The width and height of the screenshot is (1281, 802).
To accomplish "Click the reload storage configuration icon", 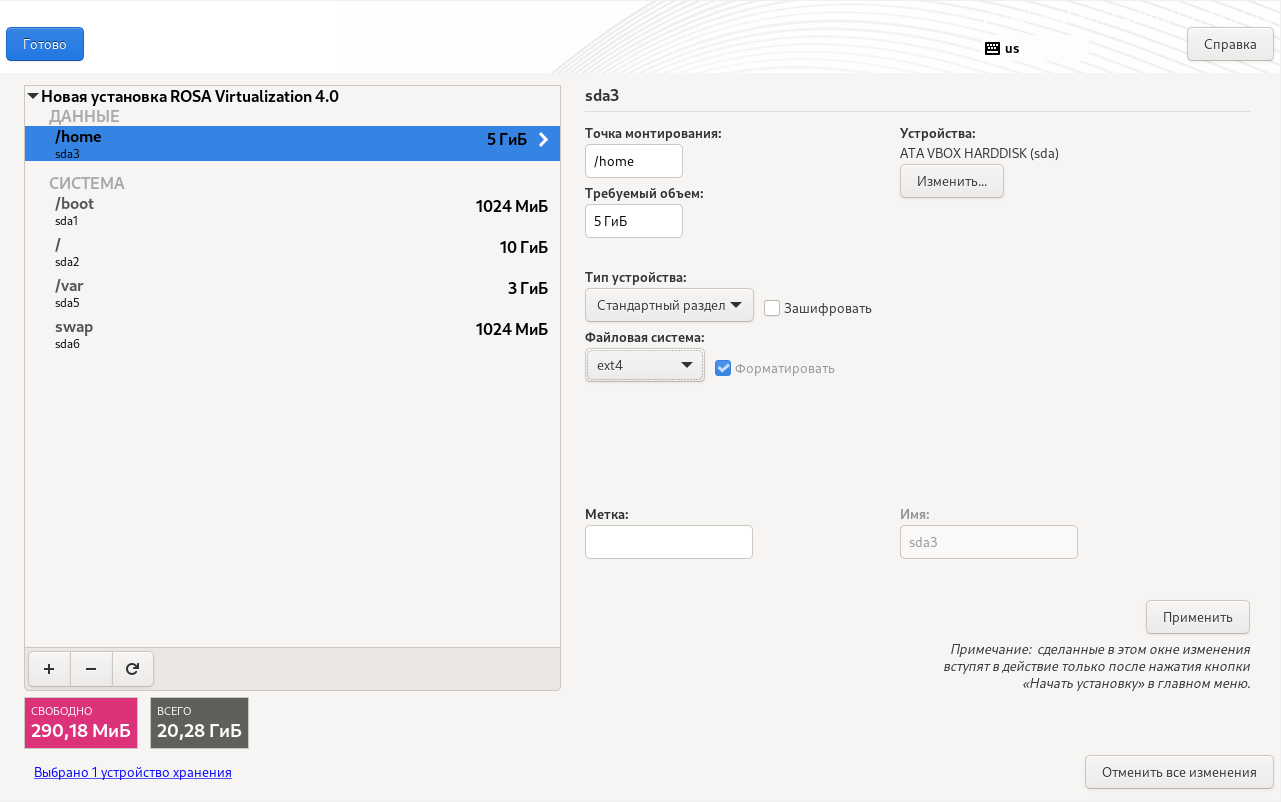I will click(x=133, y=669).
